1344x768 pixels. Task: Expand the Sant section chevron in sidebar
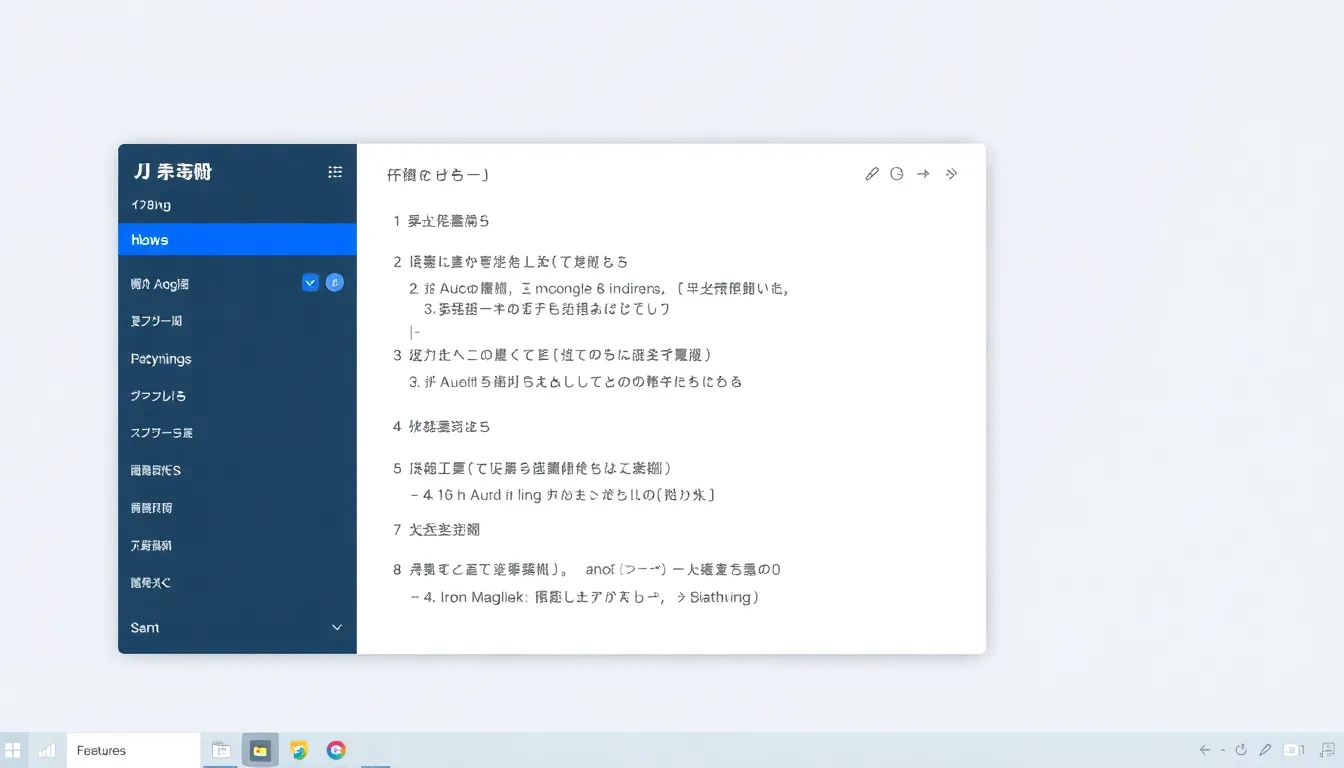pos(337,628)
